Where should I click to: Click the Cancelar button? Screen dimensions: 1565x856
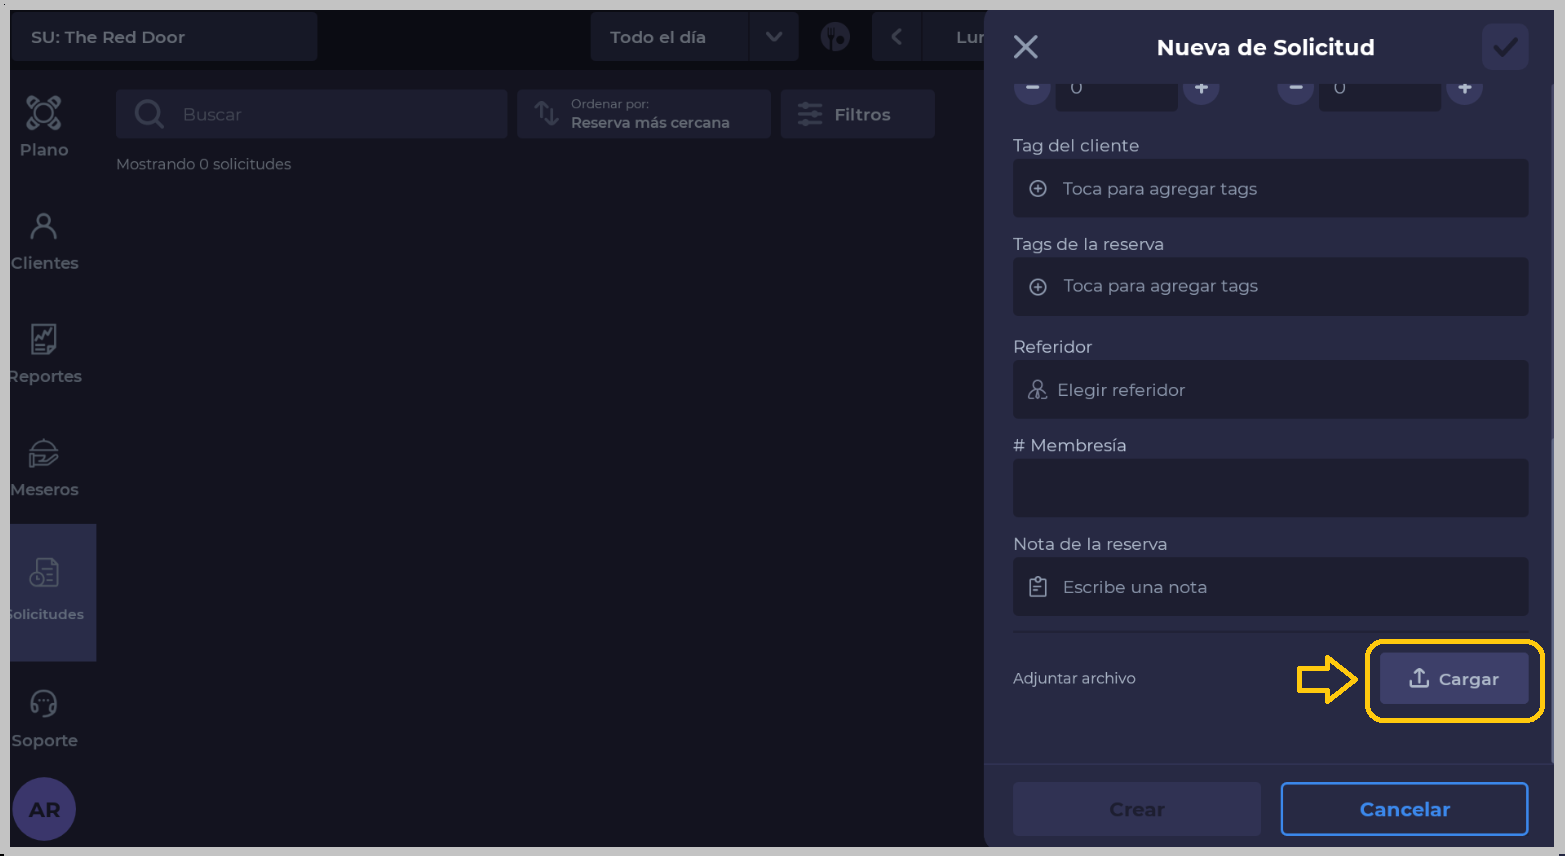(x=1404, y=809)
